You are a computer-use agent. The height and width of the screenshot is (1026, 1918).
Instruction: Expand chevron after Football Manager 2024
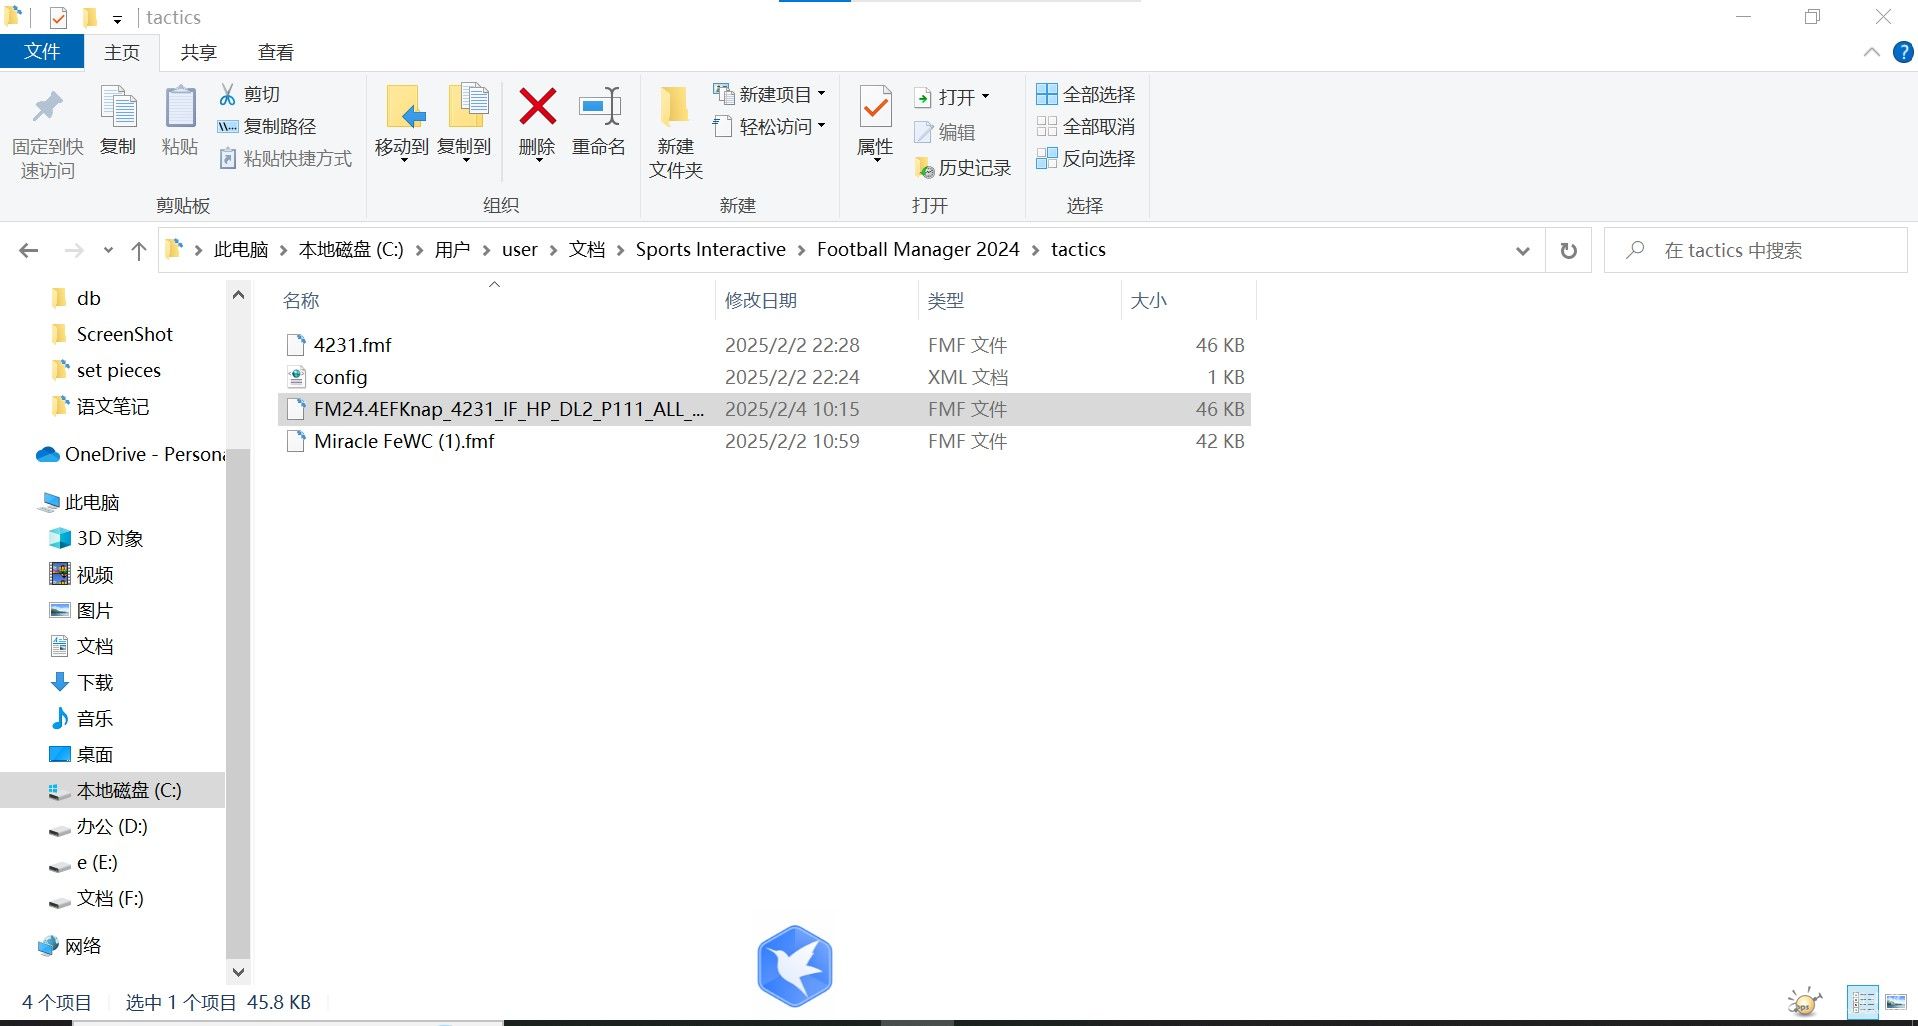tap(1035, 250)
